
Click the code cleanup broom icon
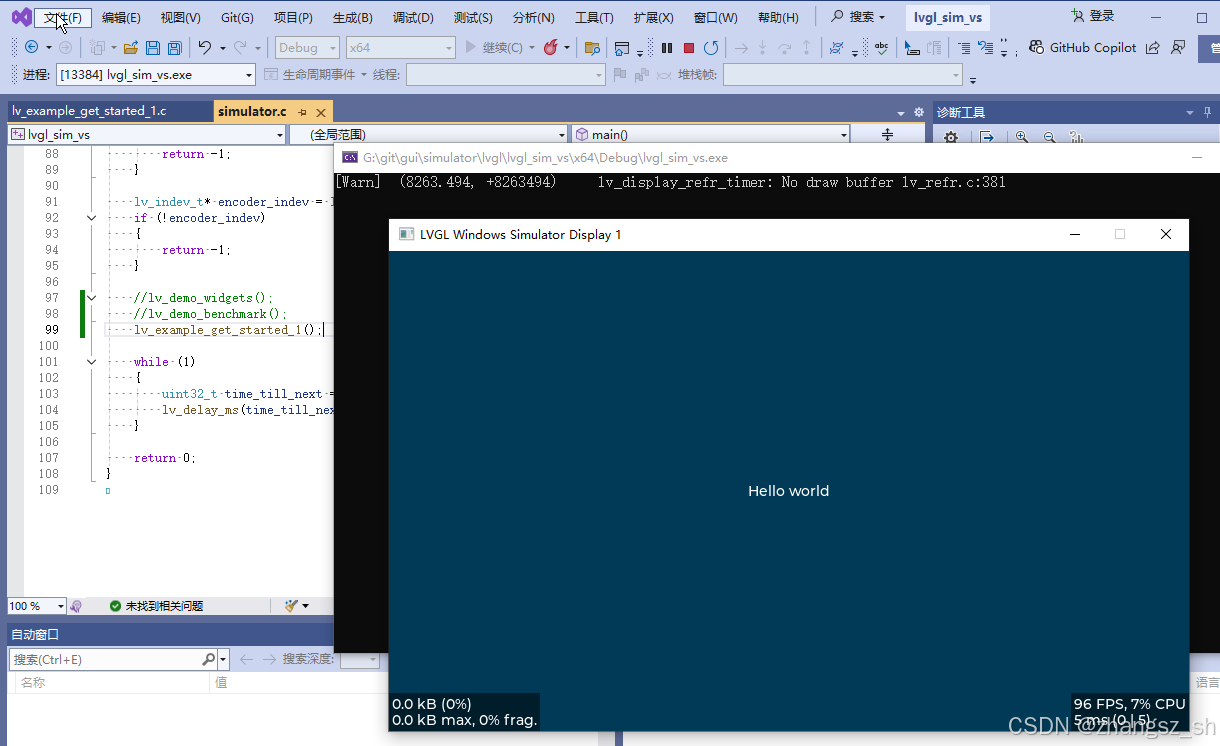pos(291,606)
